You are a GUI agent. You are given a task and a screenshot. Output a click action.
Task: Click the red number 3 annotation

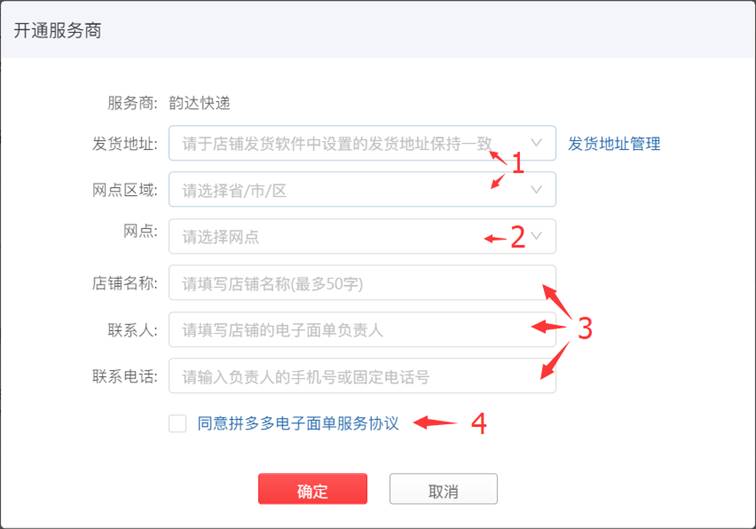coord(584,328)
